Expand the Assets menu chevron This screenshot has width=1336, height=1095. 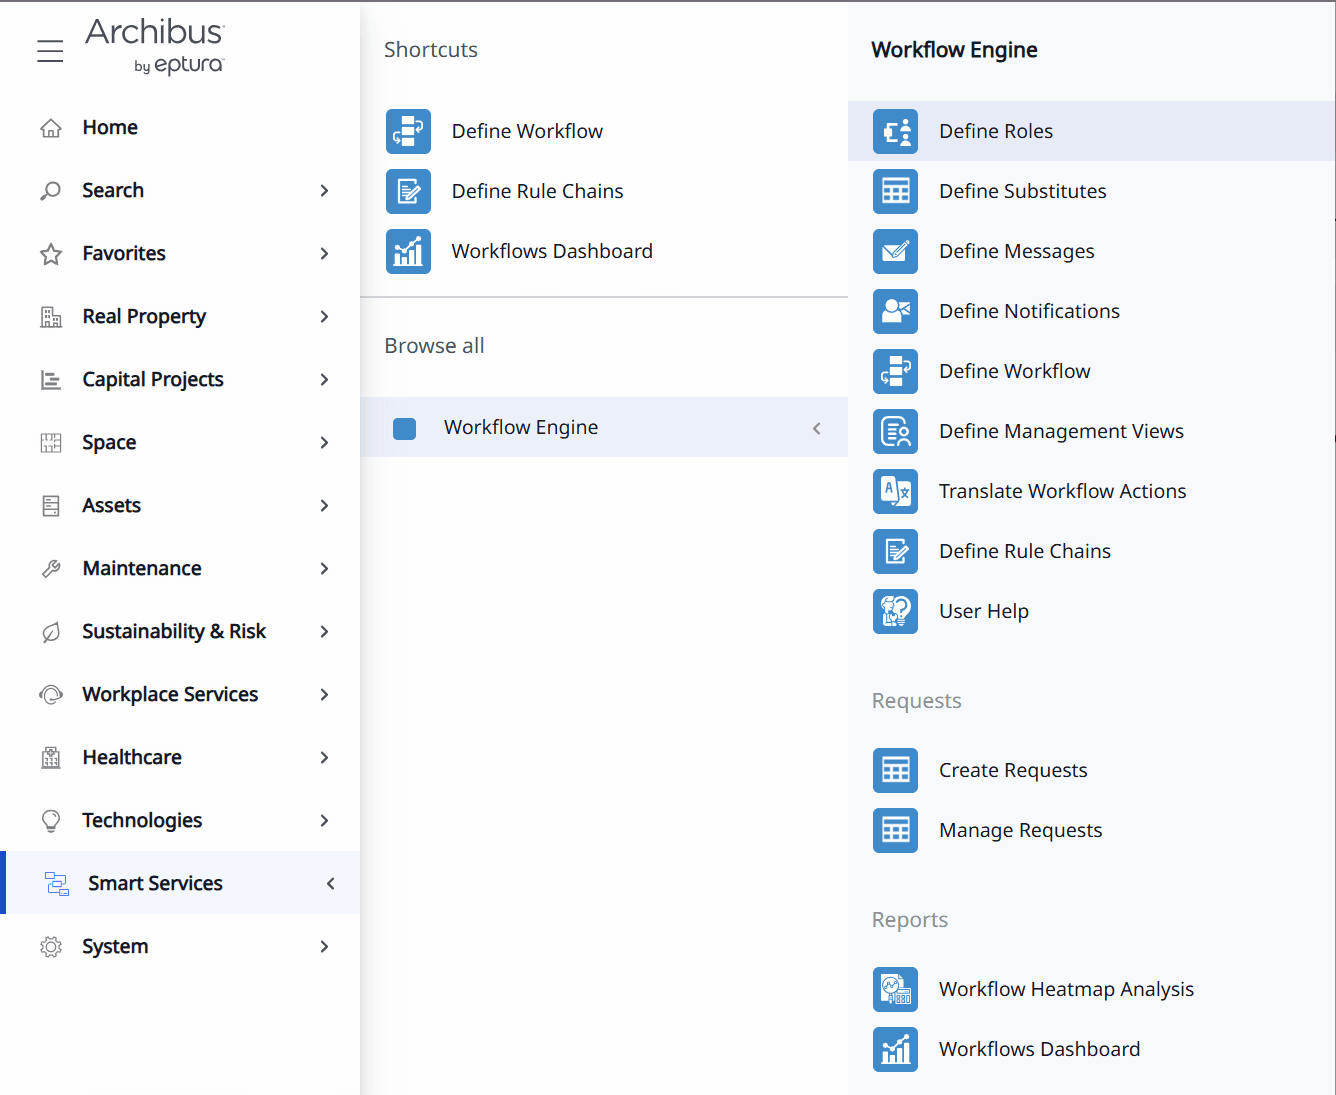pos(324,506)
